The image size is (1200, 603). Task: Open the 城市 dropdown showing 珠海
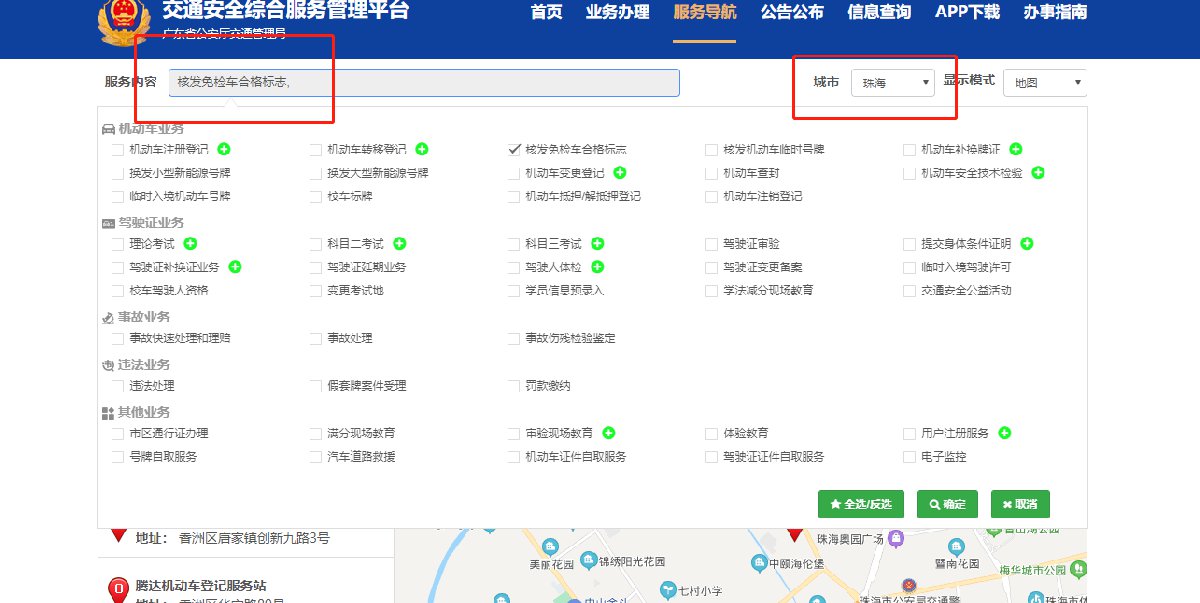[x=892, y=83]
